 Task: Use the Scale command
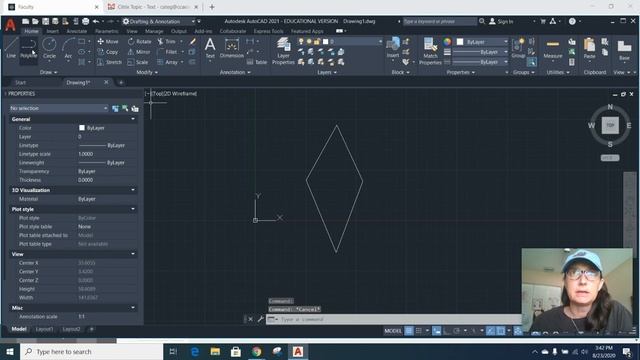pyautogui.click(x=138, y=62)
